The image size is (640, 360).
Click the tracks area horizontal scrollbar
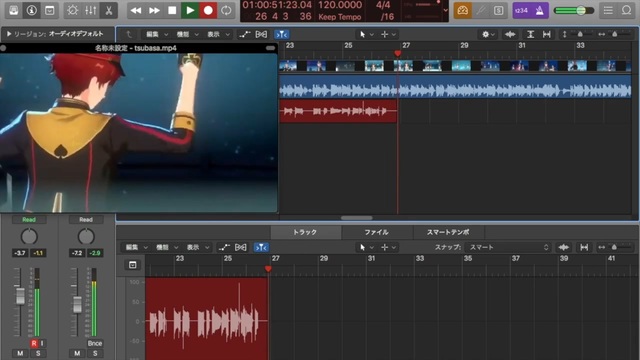(x=356, y=218)
